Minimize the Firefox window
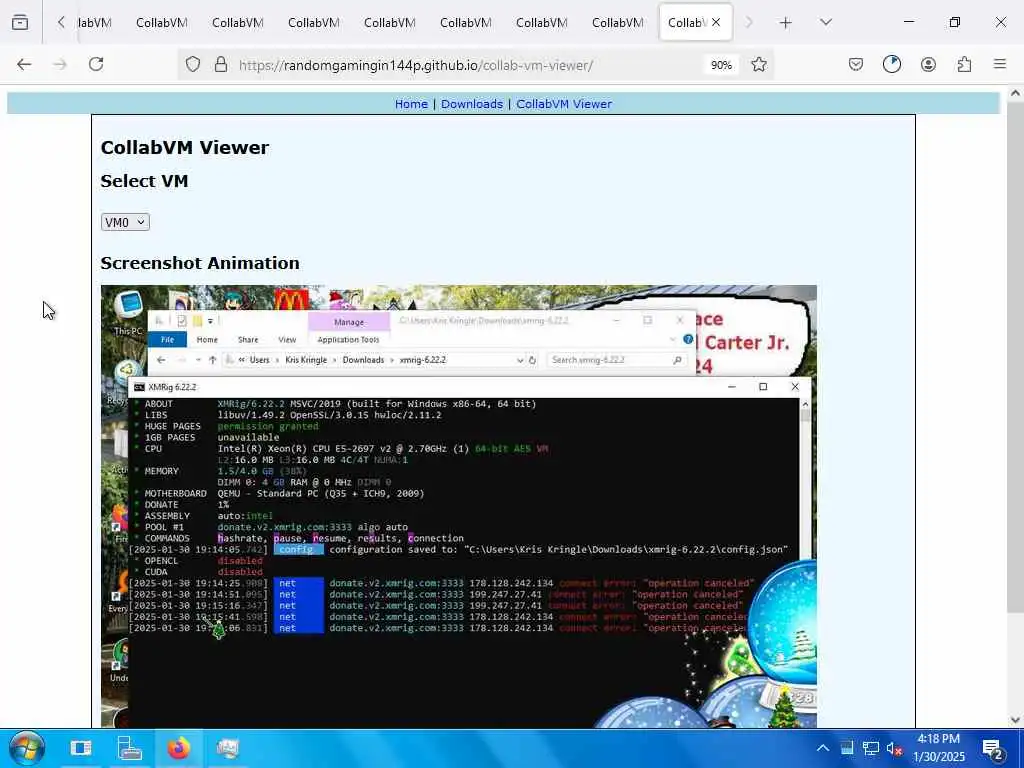Viewport: 1024px width, 768px height. tap(908, 22)
